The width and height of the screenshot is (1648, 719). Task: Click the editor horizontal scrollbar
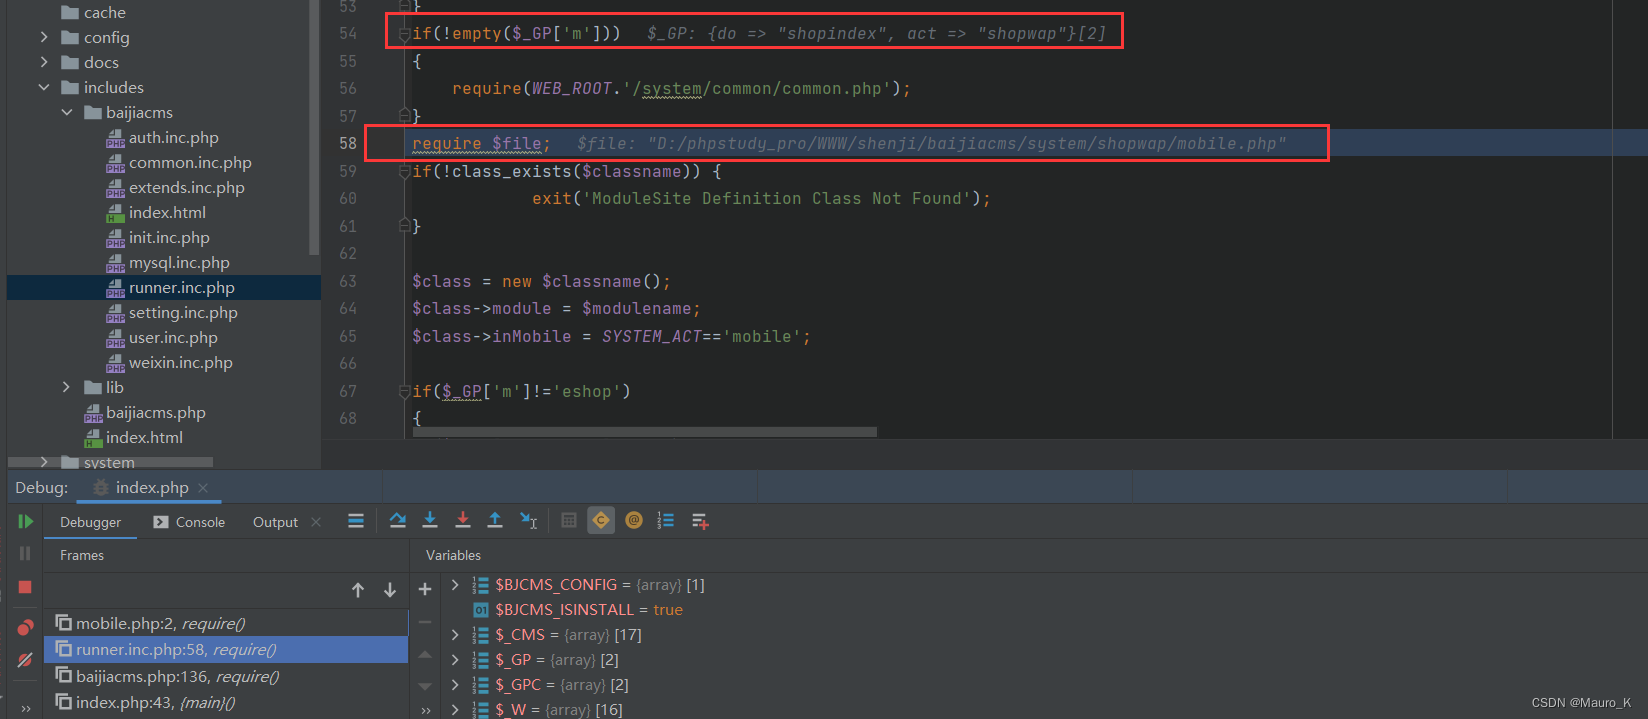[644, 432]
